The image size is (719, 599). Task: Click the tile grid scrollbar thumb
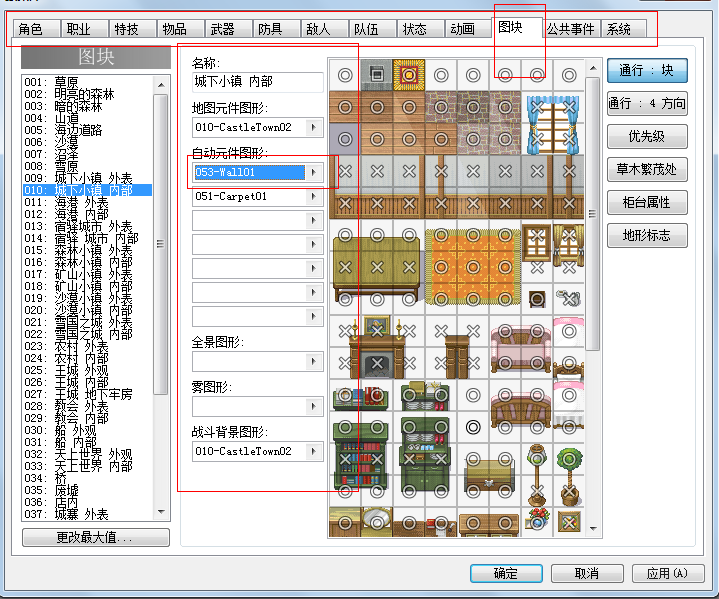tap(592, 214)
